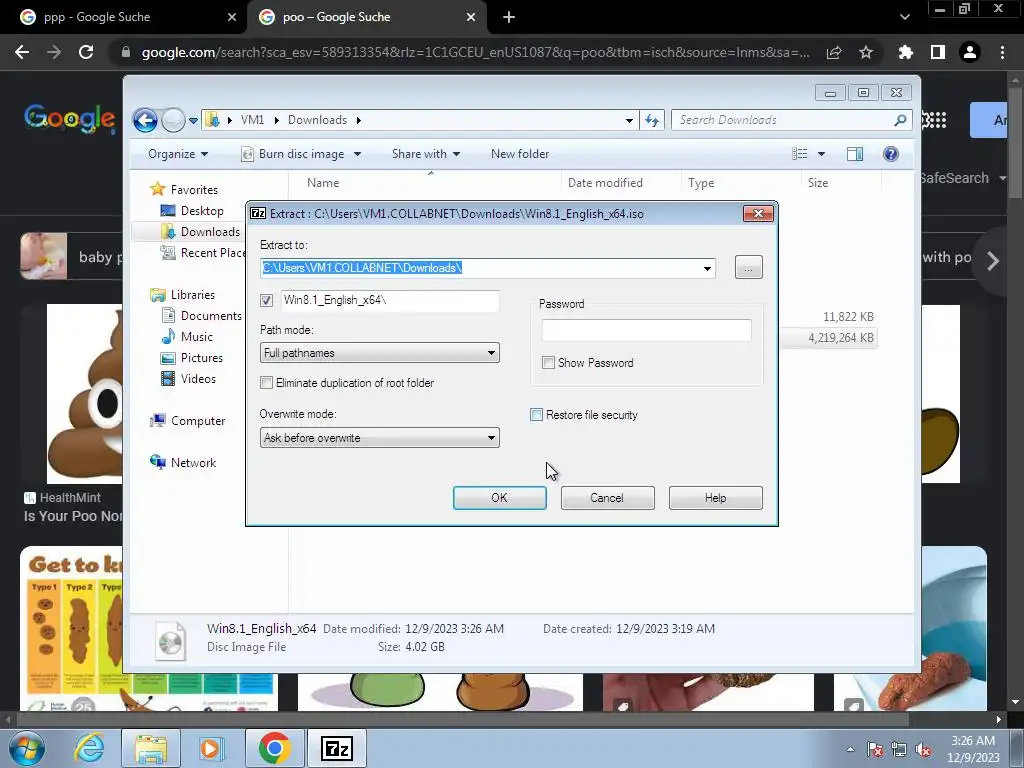Tick the Show Password checkbox

(549, 362)
